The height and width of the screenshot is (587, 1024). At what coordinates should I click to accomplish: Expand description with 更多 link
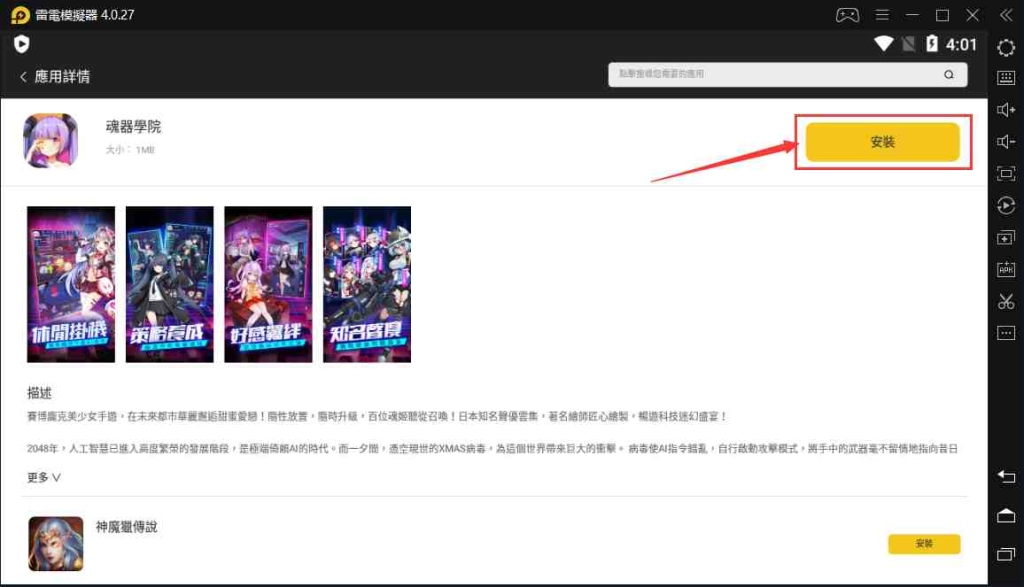click(44, 477)
